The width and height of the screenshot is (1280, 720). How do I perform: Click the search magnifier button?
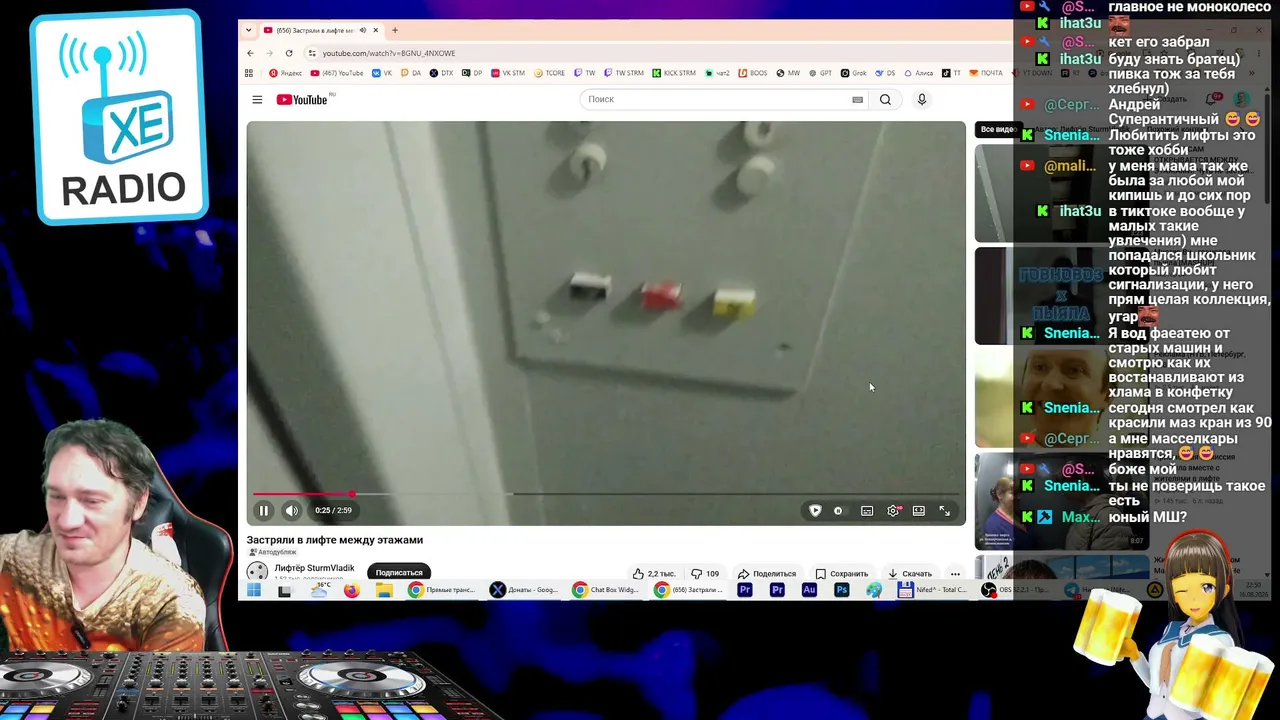pyautogui.click(x=885, y=99)
